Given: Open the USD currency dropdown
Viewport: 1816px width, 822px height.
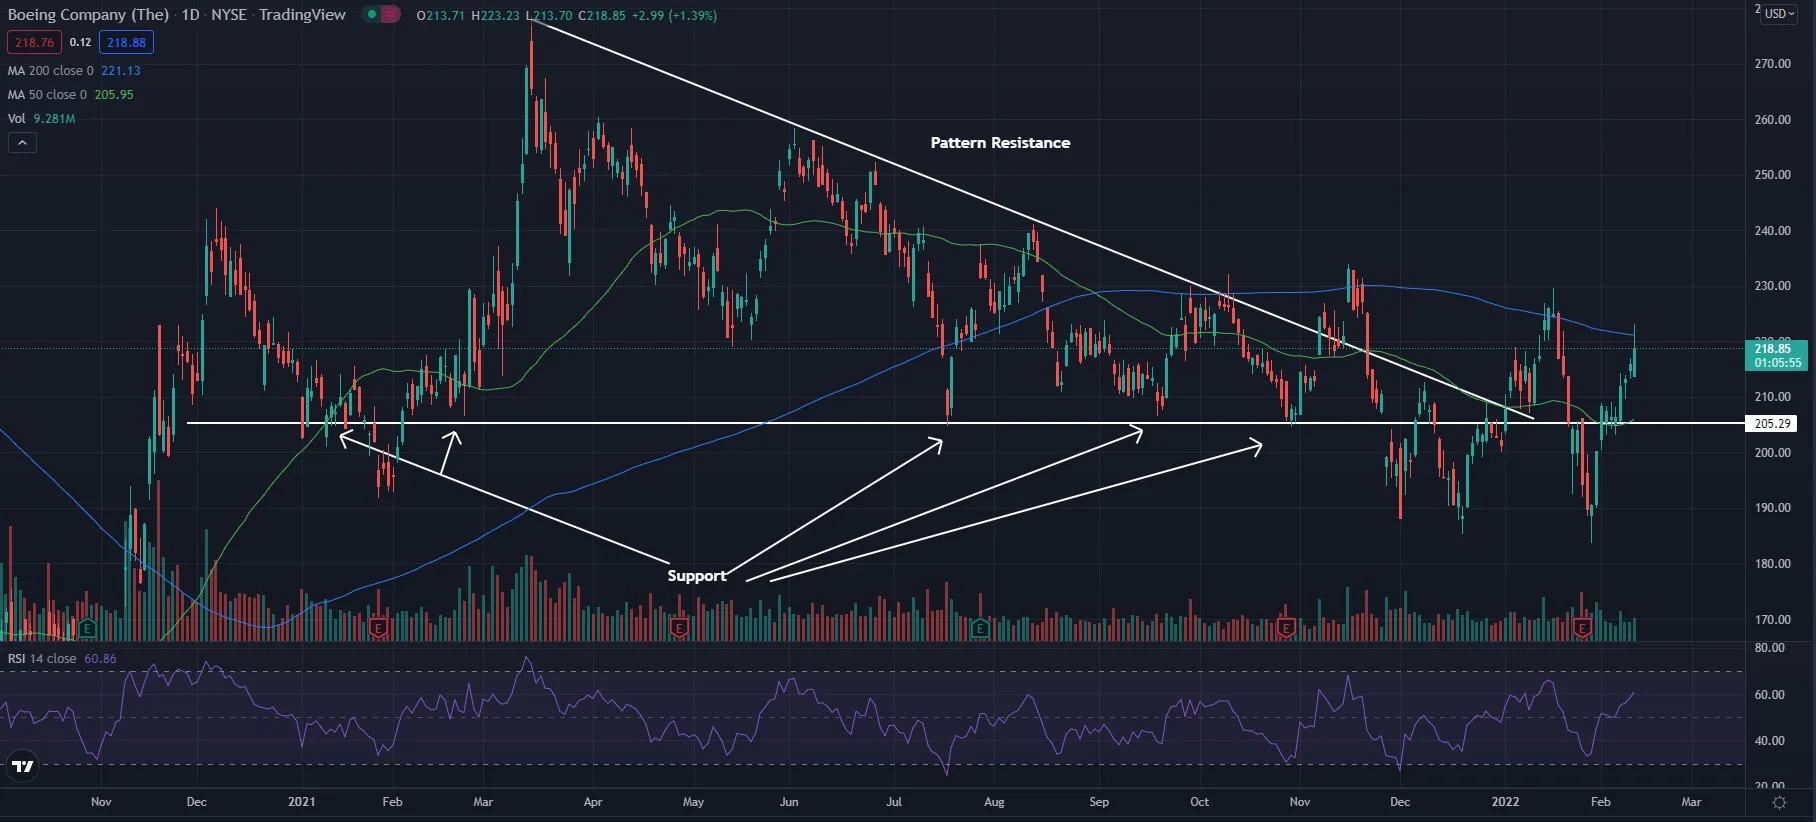Looking at the screenshot, I should click(1780, 14).
